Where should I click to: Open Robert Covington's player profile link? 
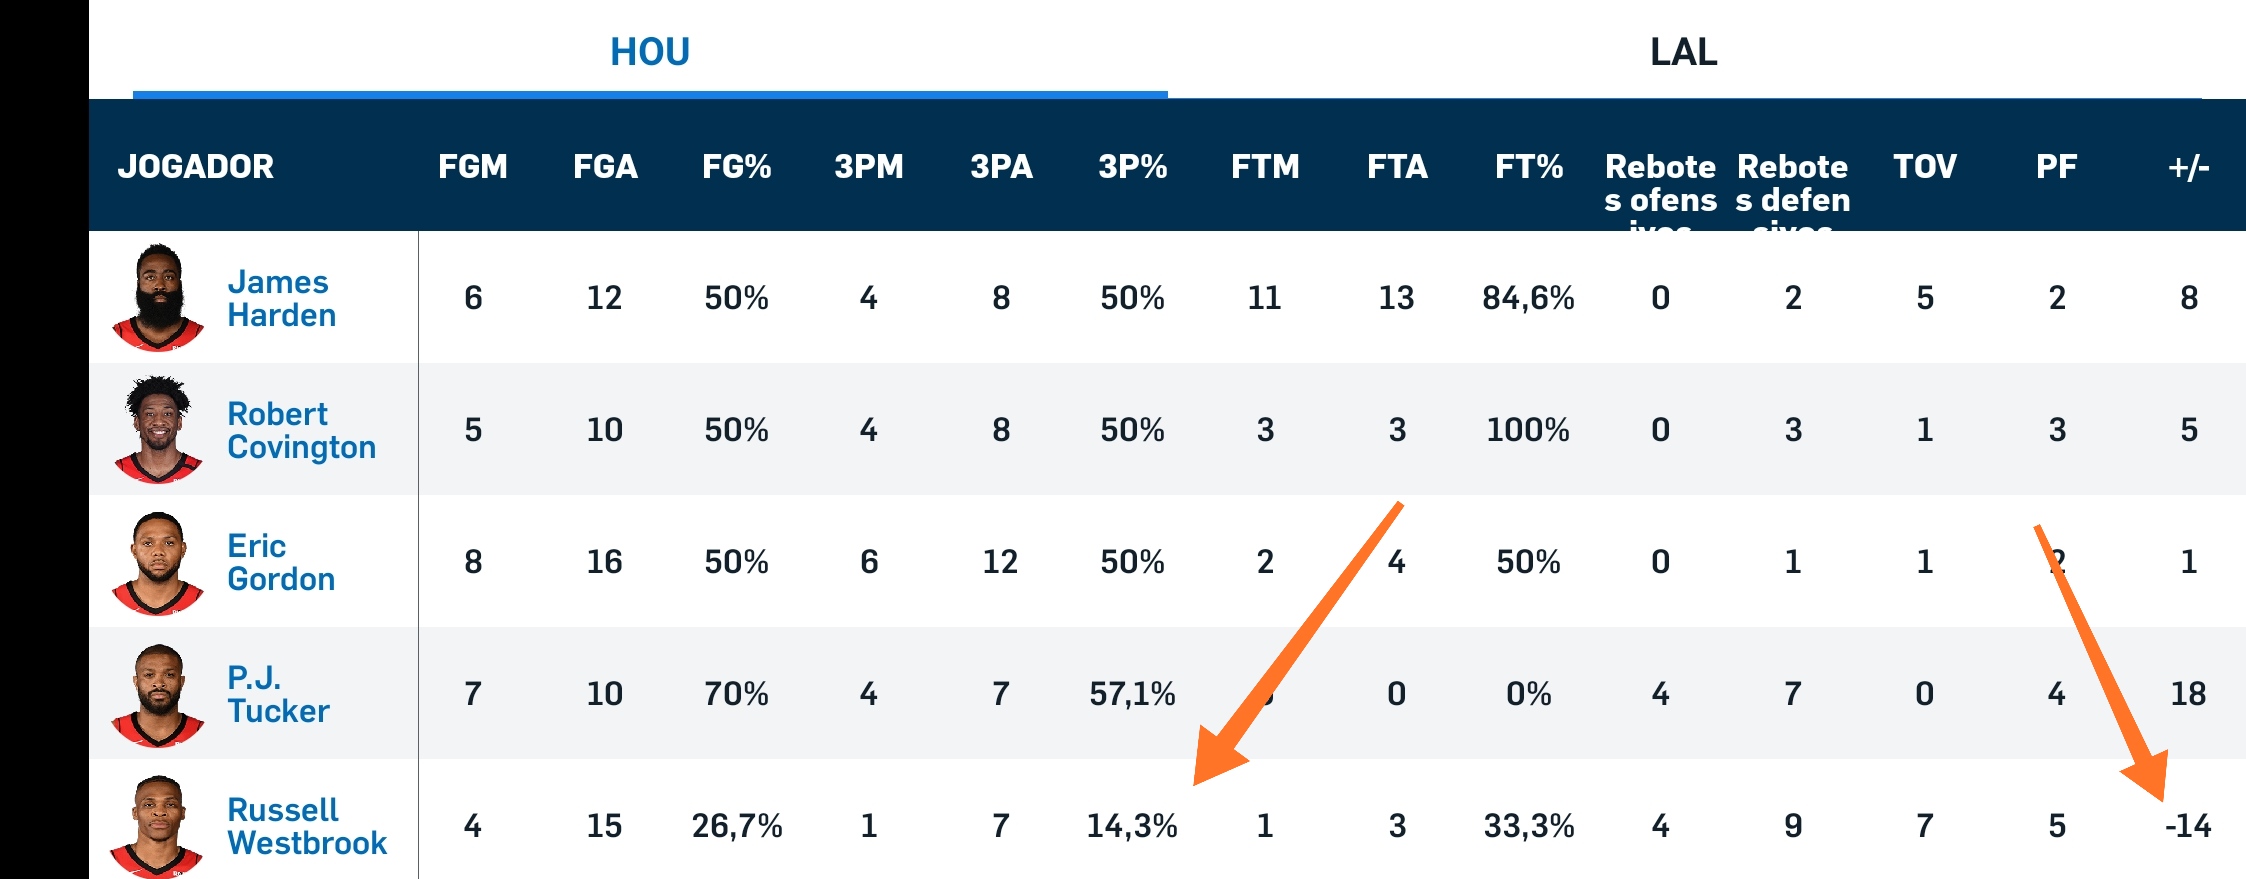coord(301,430)
